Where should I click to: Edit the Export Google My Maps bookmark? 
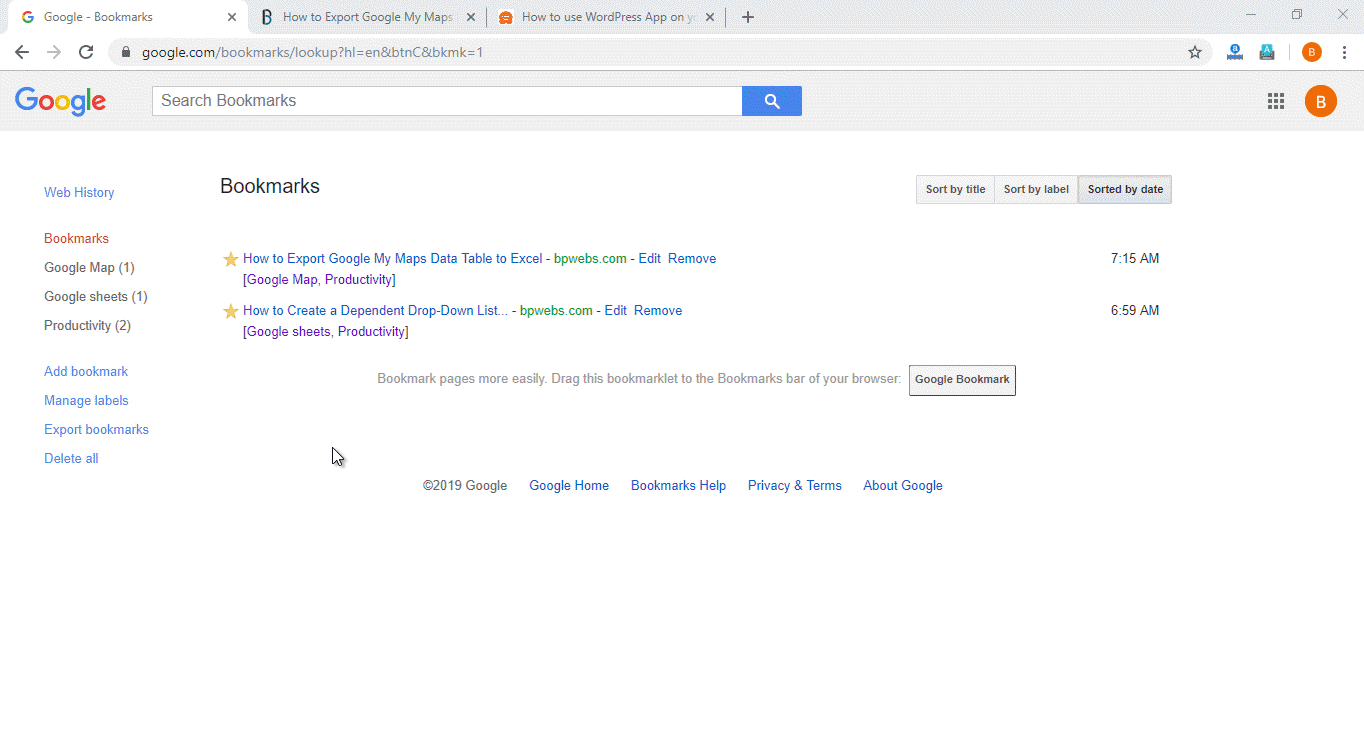click(650, 259)
